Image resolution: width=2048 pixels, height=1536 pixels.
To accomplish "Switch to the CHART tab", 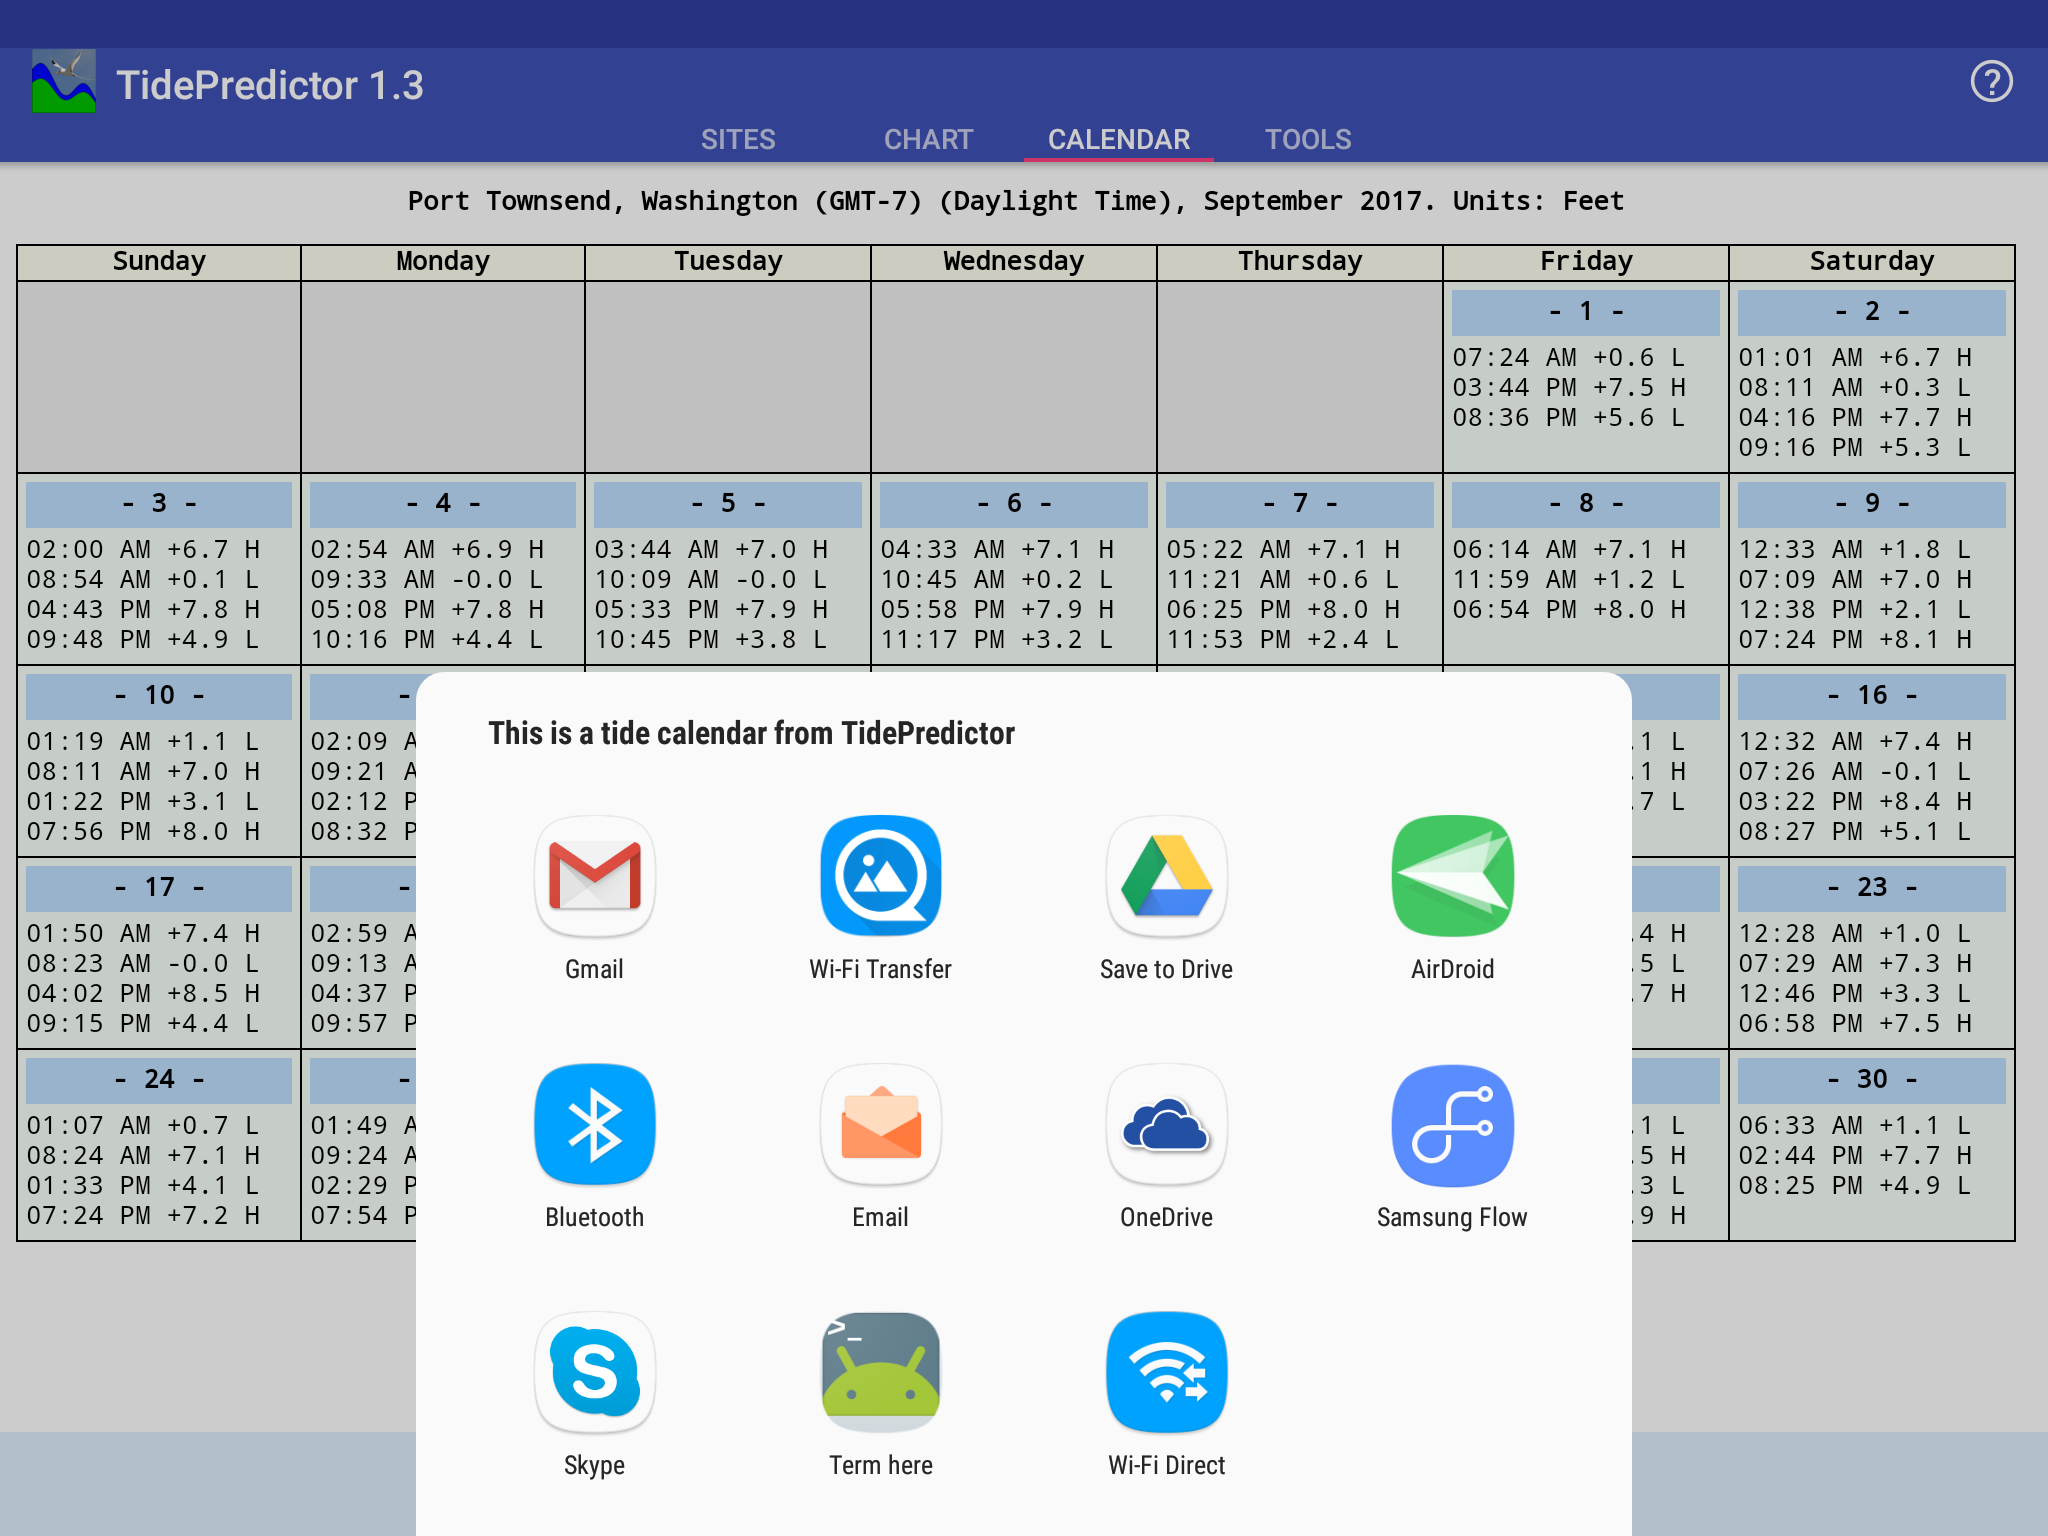I will pos(928,139).
